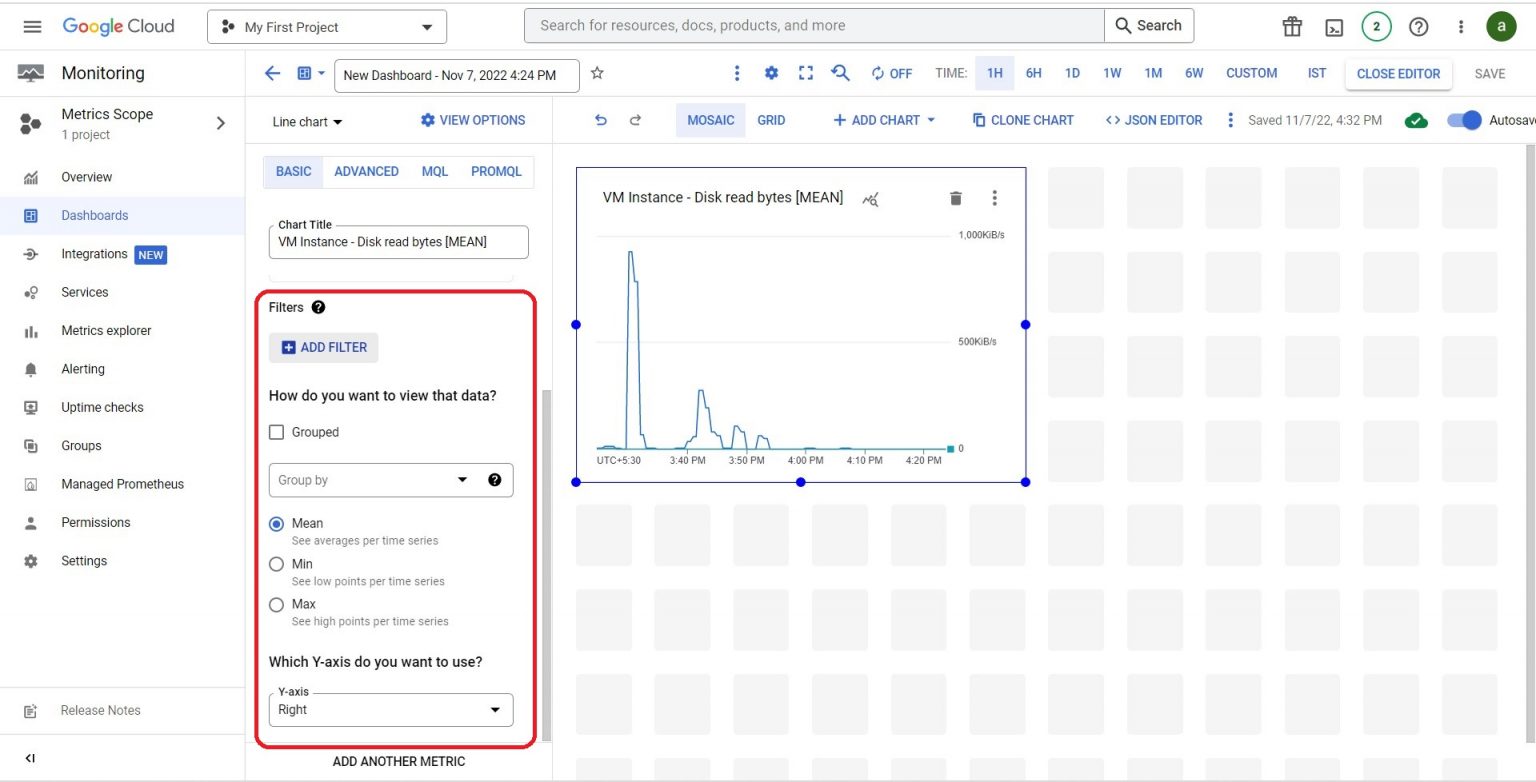Select the Min aggregation radio button
1536x782 pixels.
(276, 564)
